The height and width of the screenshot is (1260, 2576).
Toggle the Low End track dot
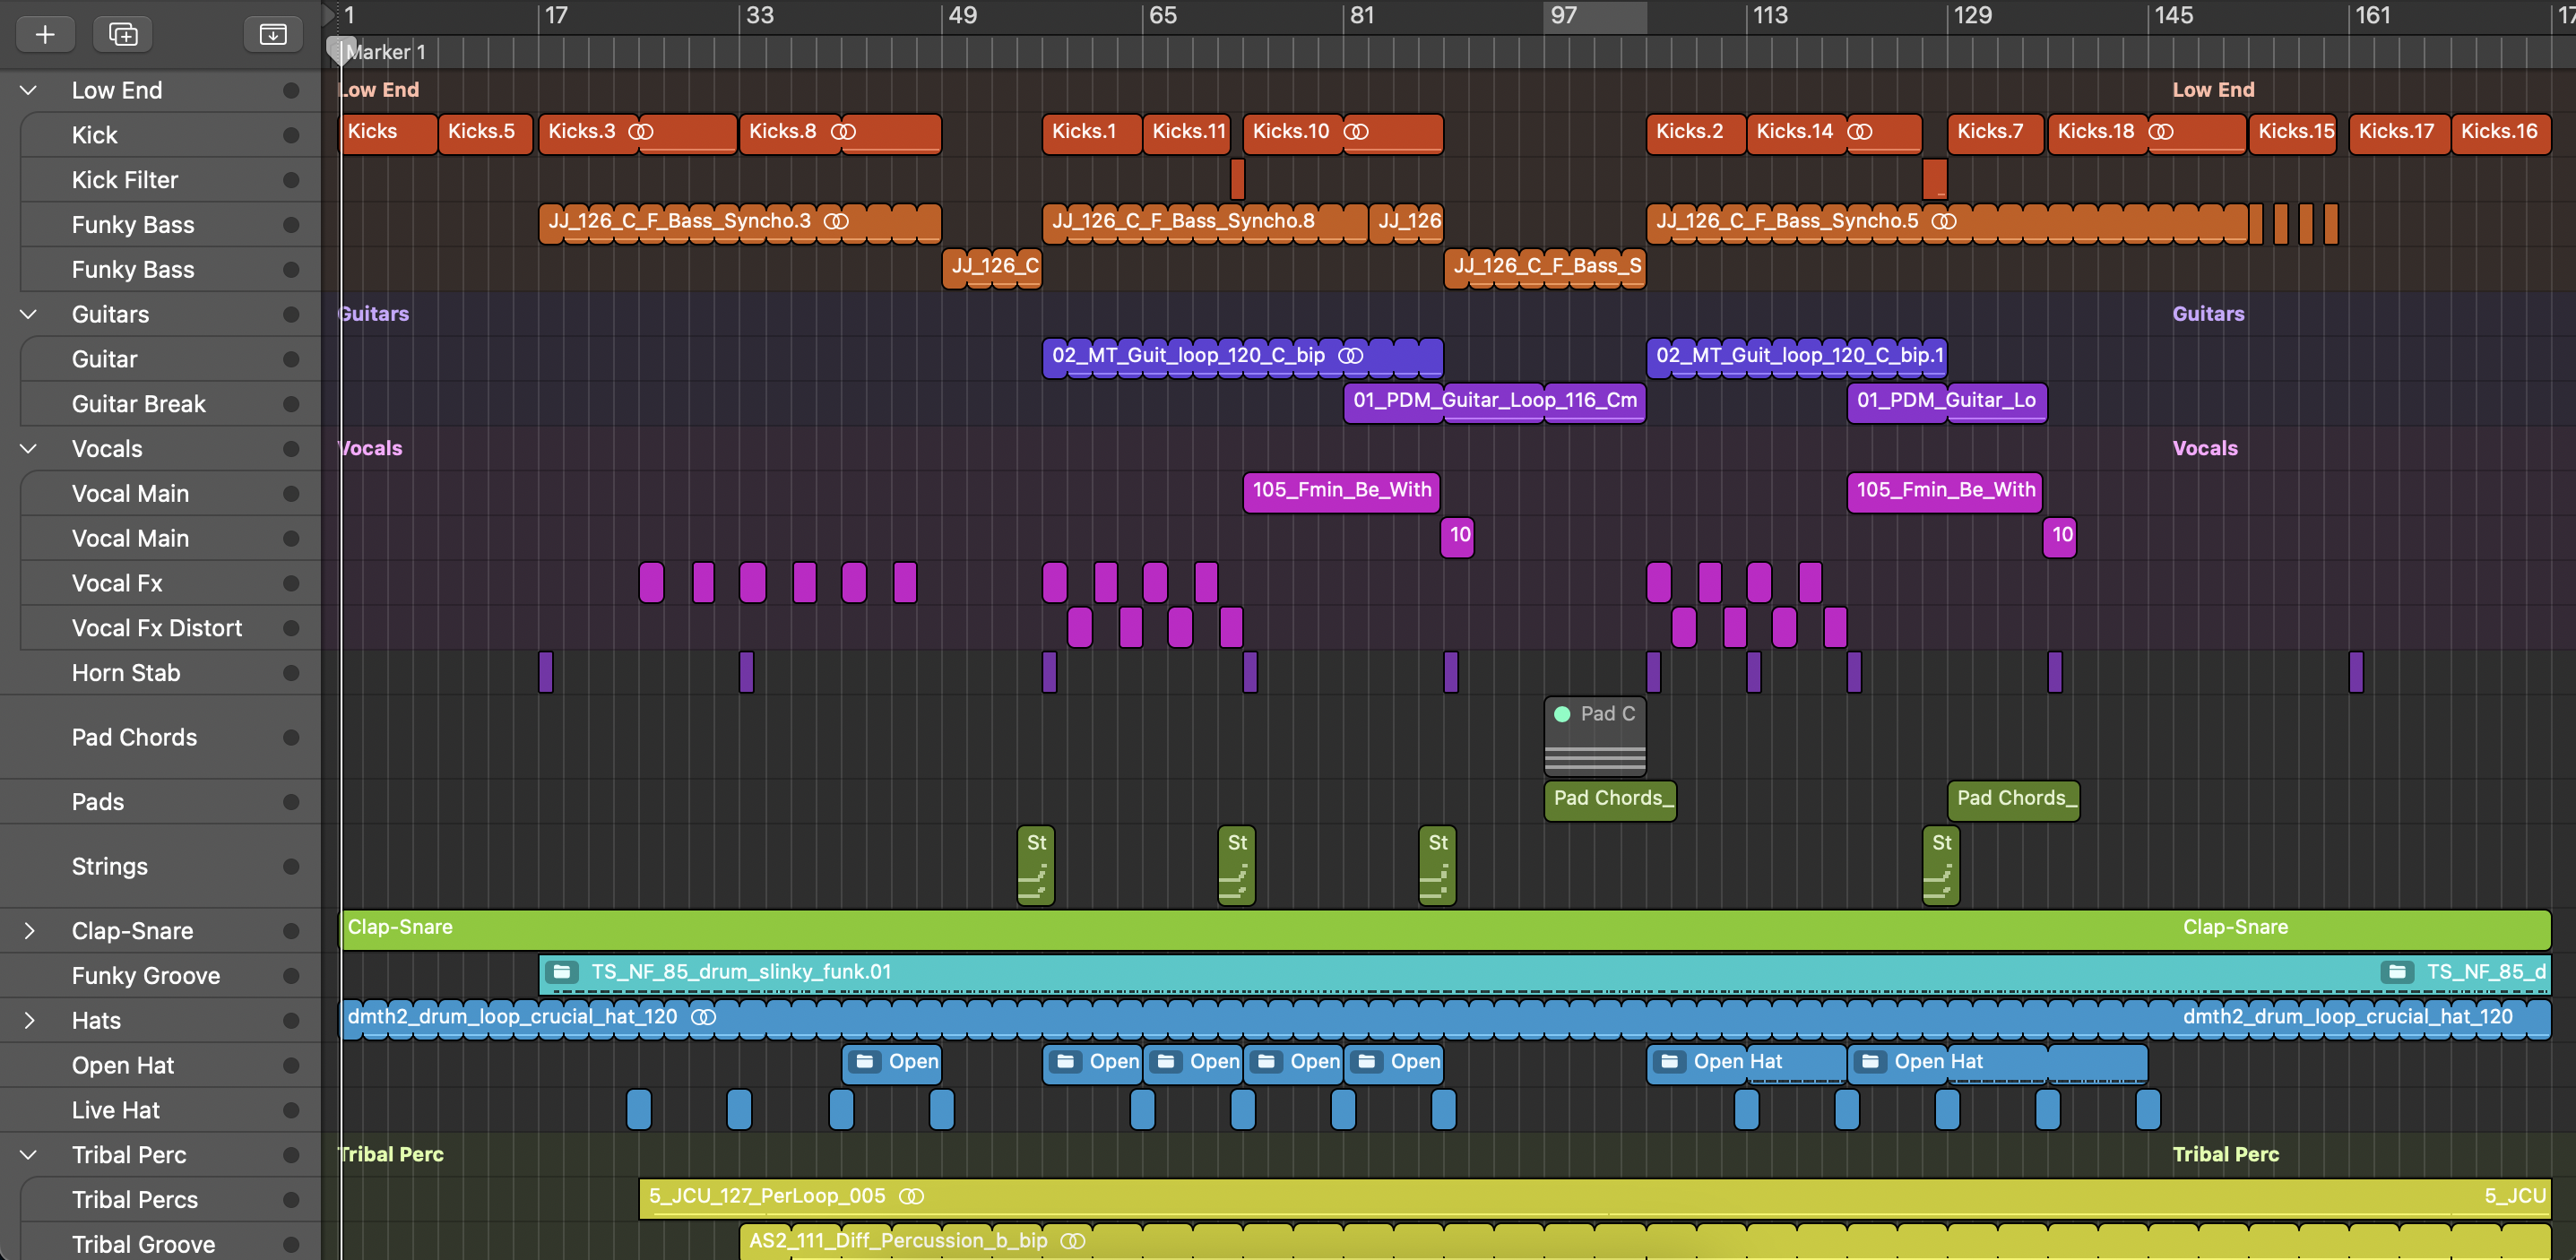coord(291,91)
